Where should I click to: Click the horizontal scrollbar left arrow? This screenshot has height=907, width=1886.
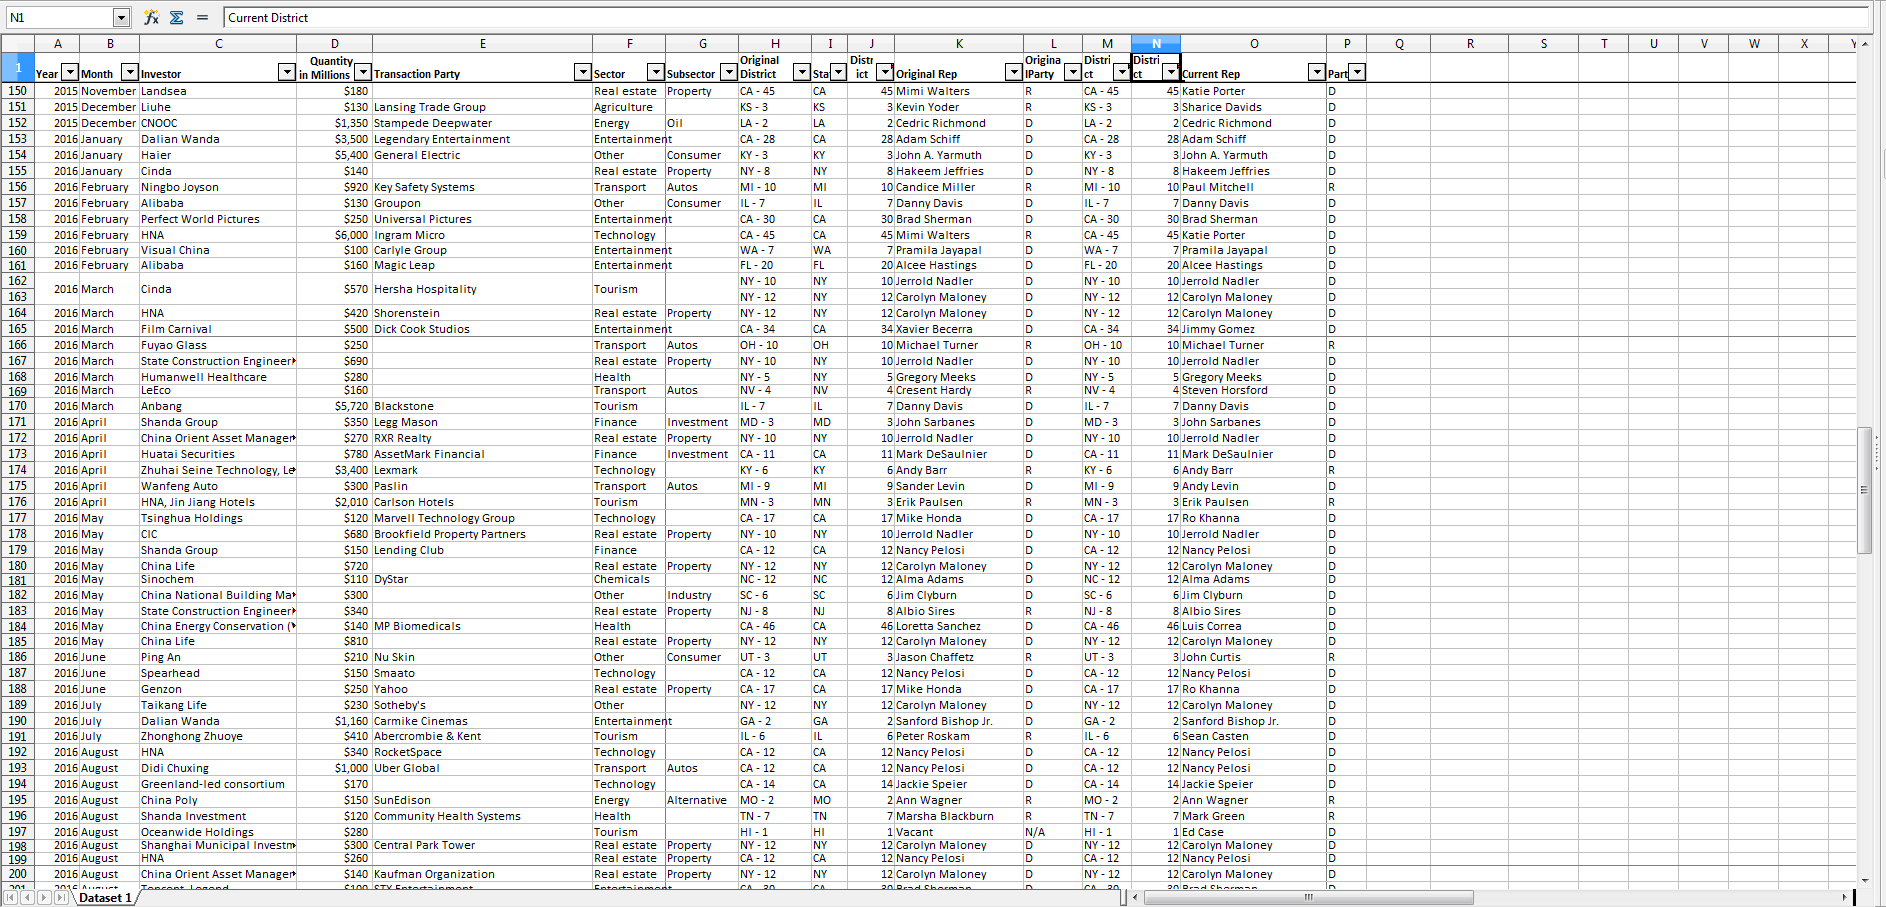coord(1137,898)
